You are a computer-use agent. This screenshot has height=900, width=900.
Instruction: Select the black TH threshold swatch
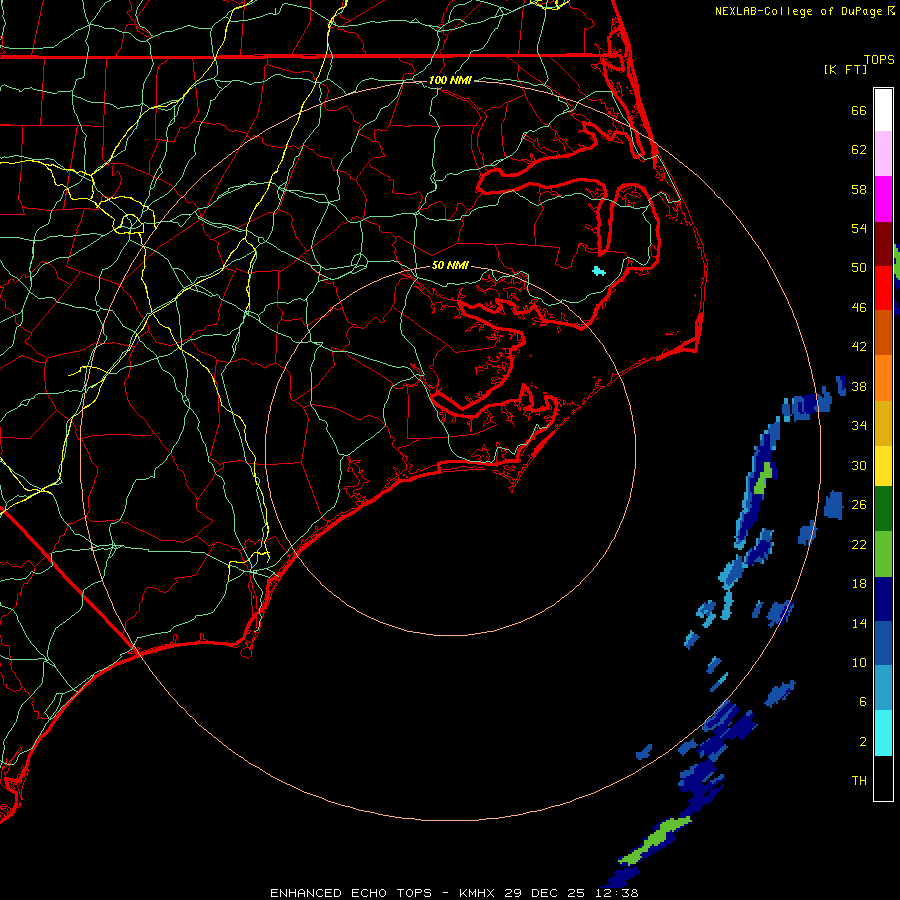883,778
